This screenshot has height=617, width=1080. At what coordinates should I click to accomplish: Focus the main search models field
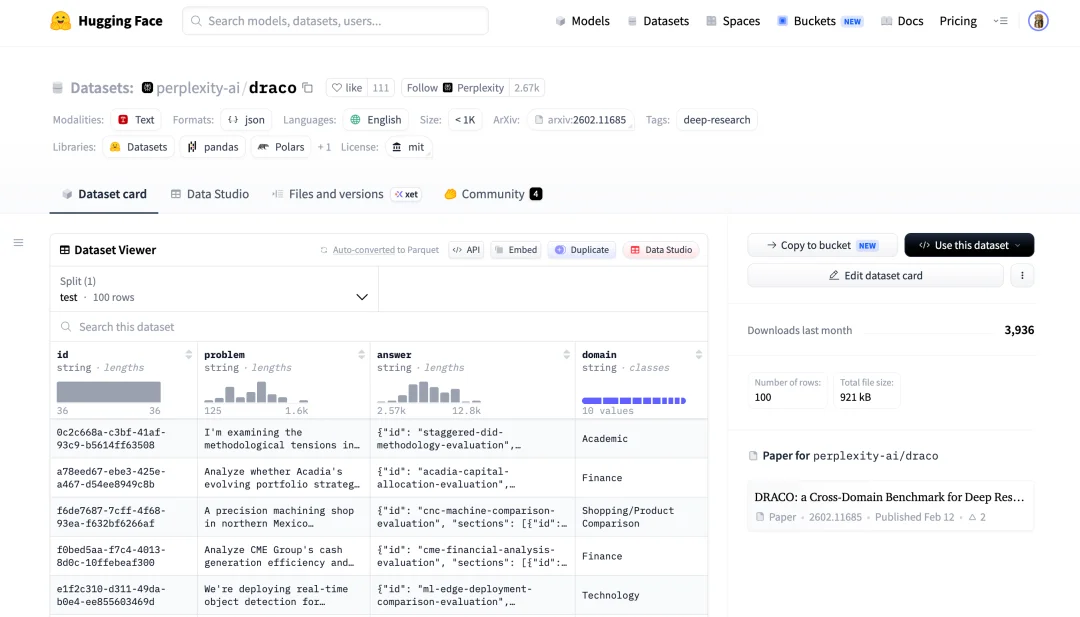[x=335, y=21]
